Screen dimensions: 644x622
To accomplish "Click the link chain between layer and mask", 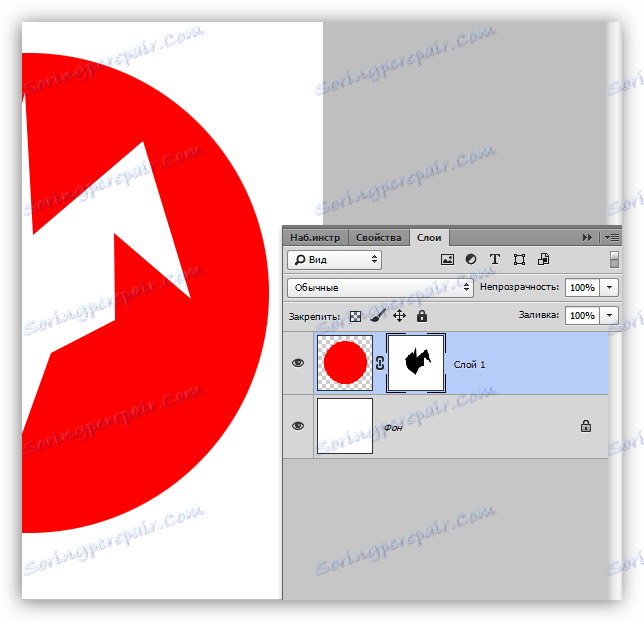I will 380,363.
